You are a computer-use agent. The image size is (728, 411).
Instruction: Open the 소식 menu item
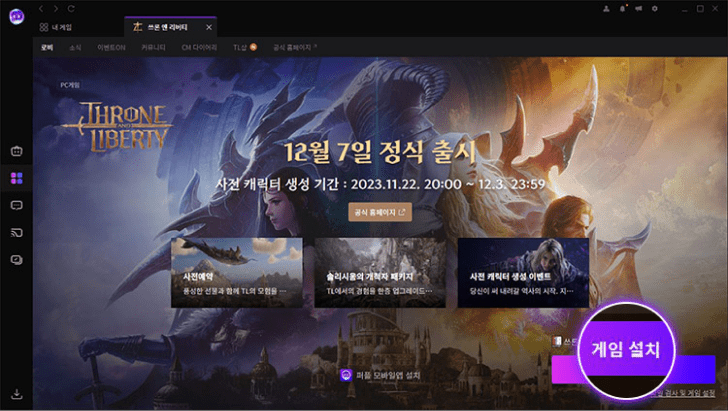(x=75, y=47)
